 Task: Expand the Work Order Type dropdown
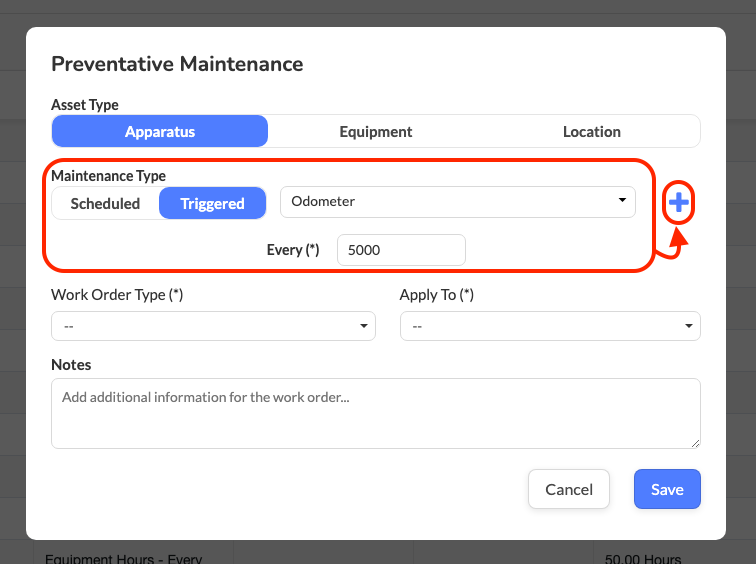point(213,326)
